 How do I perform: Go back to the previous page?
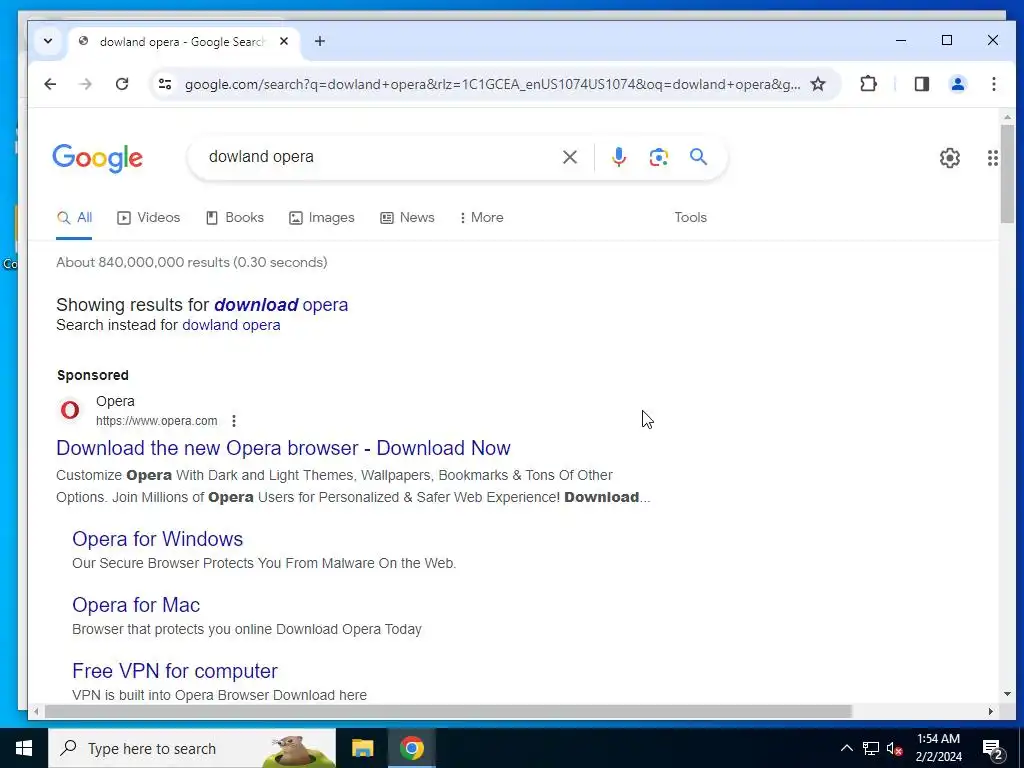50,84
